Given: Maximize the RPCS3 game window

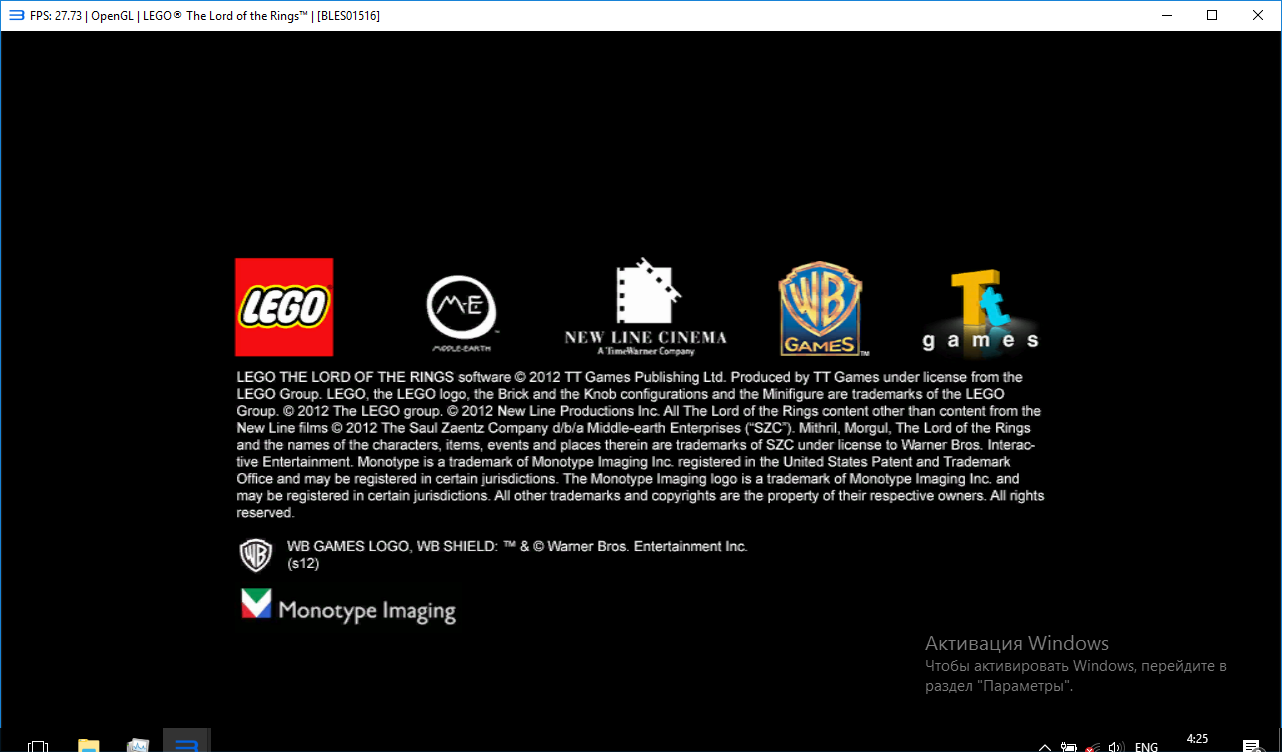Looking at the screenshot, I should 1212,15.
